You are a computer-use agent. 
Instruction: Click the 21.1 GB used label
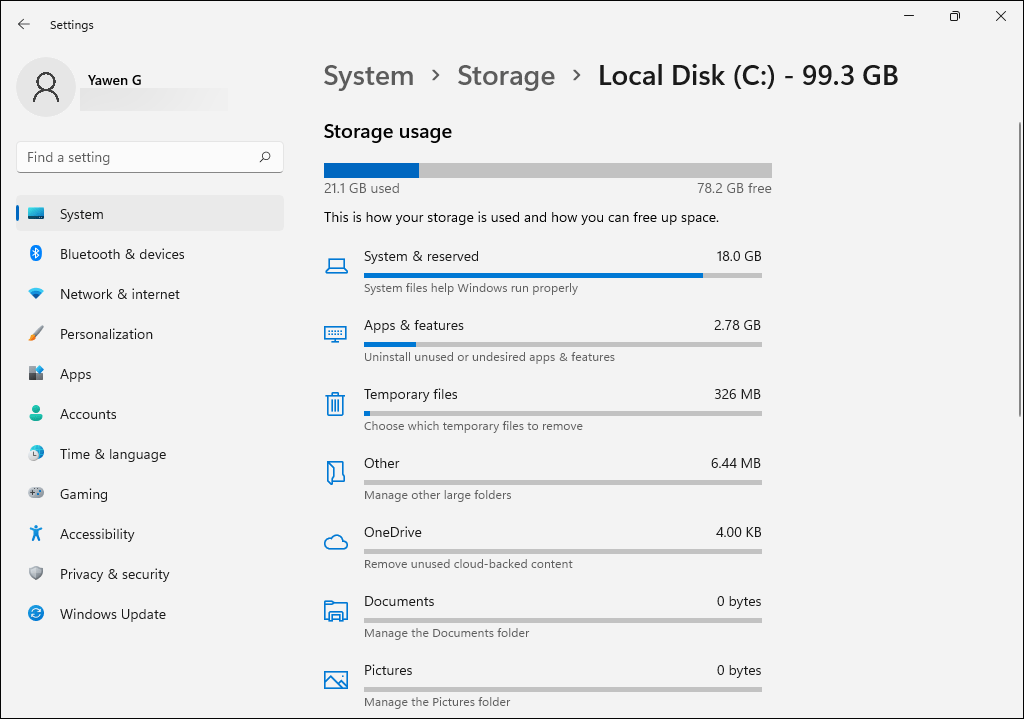[x=361, y=188]
